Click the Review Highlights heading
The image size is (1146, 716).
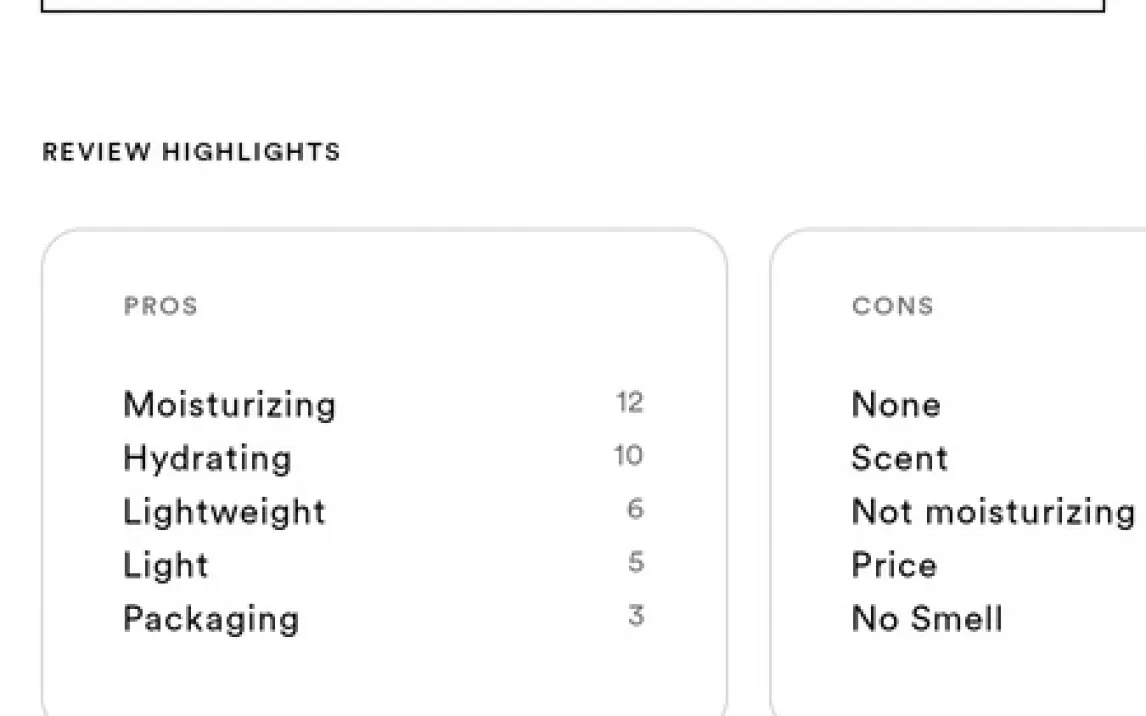point(191,152)
